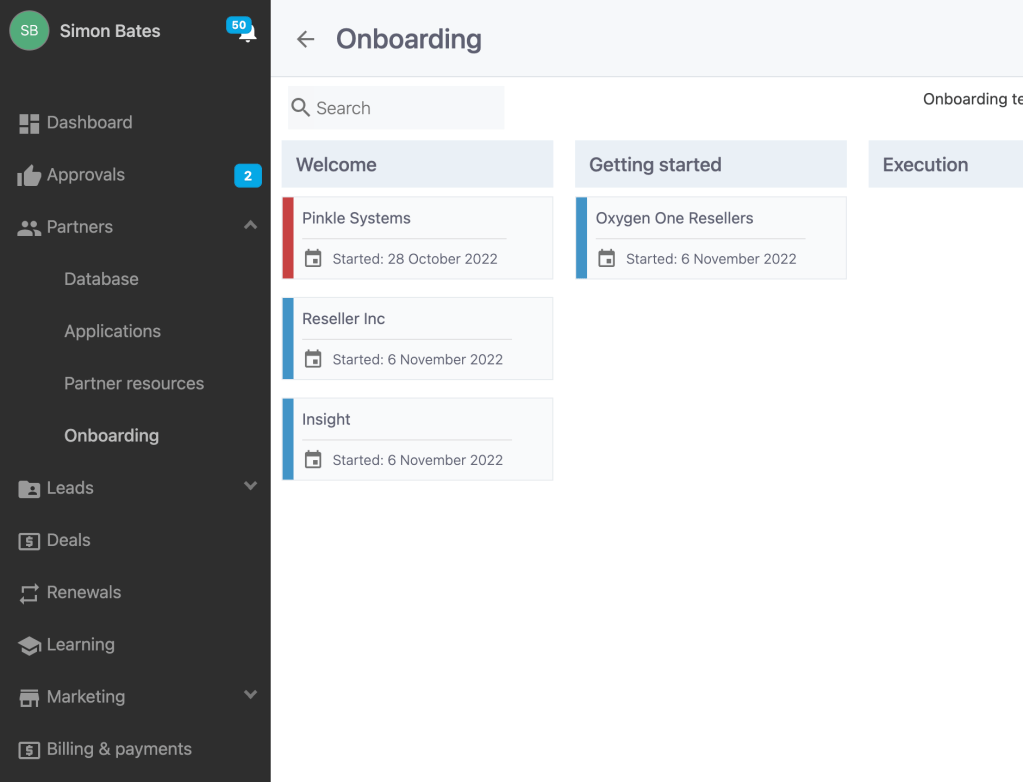The width and height of the screenshot is (1023, 782).
Task: Click the notifications bell icon
Action: [x=246, y=33]
